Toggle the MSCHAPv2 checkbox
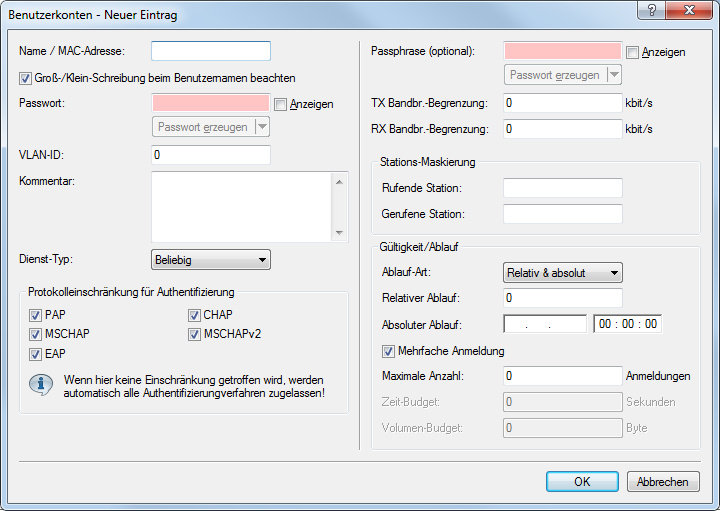720x511 pixels. pyautogui.click(x=195, y=334)
